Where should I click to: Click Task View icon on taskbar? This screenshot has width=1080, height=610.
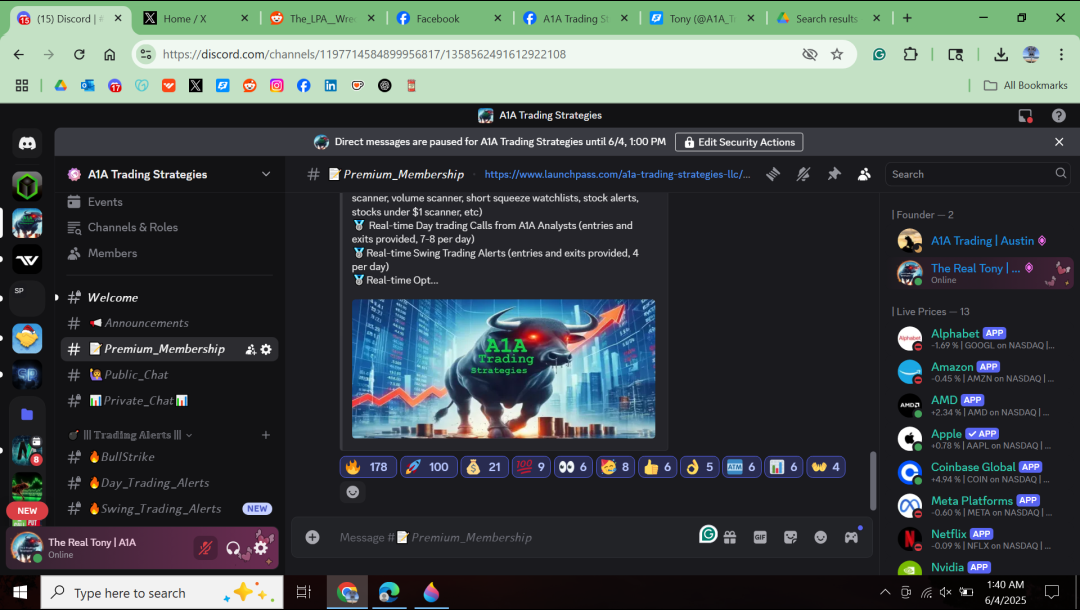pos(303,592)
